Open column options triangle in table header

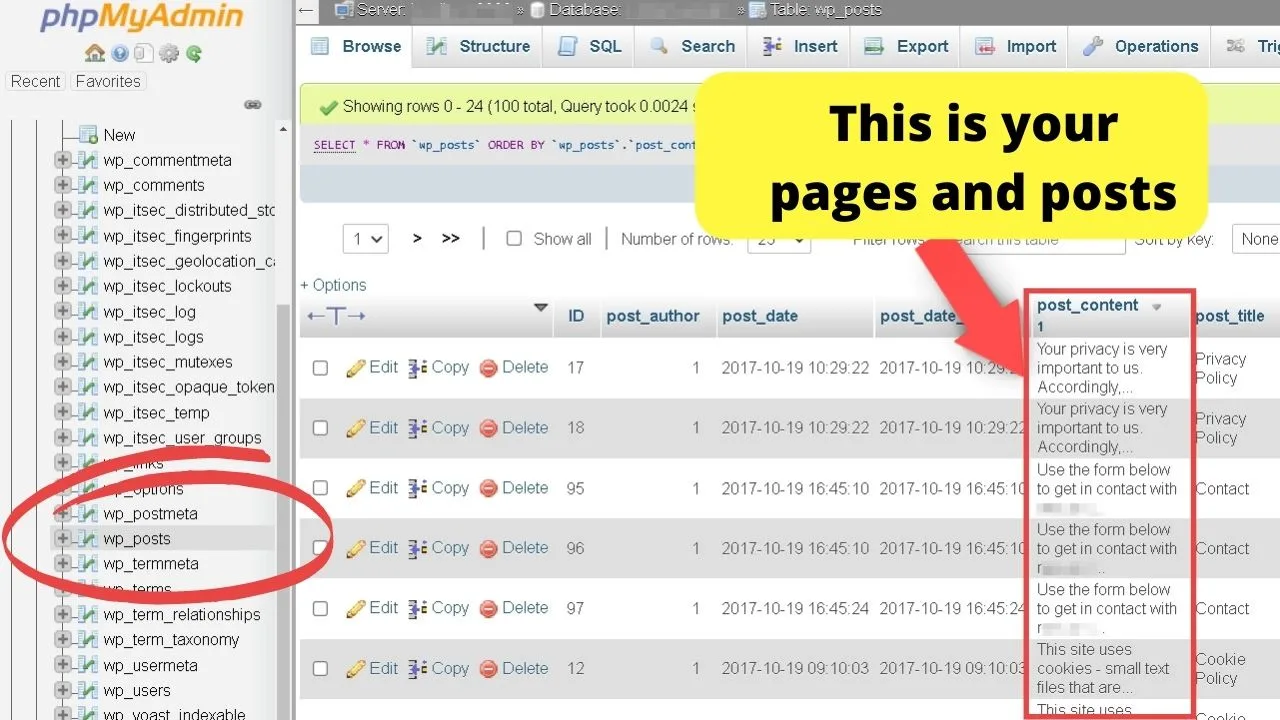[541, 308]
